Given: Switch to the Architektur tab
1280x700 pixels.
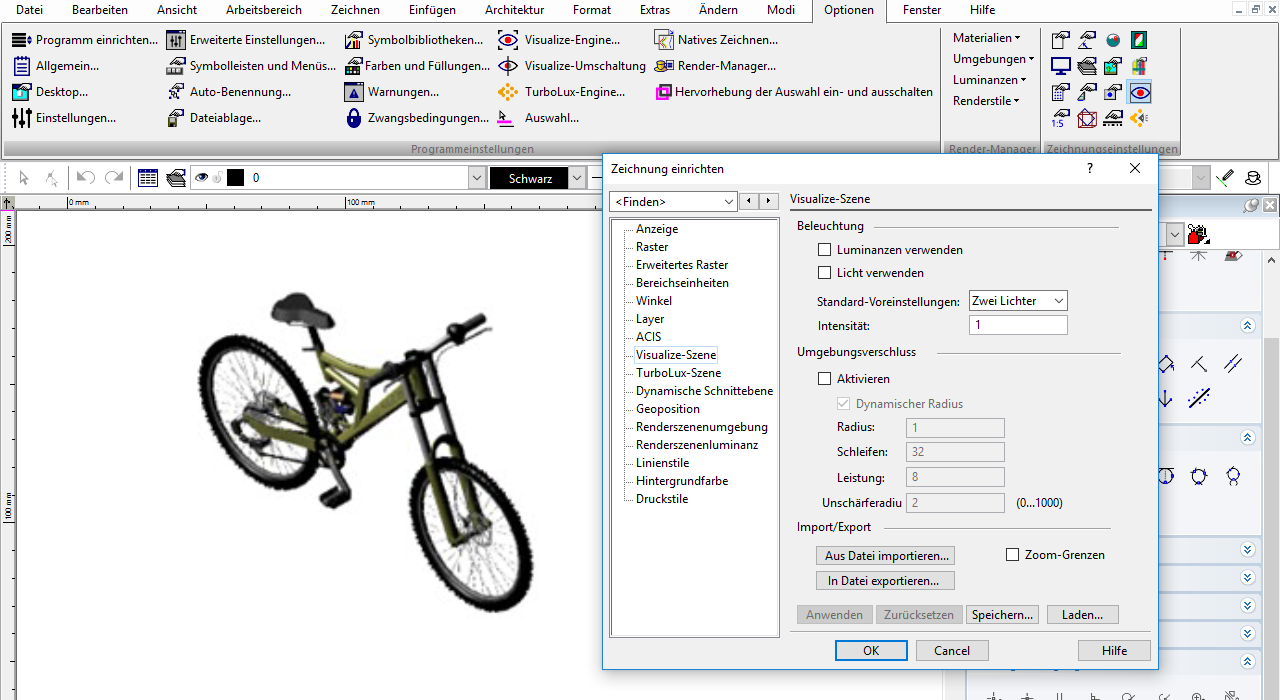Looking at the screenshot, I should click(514, 10).
